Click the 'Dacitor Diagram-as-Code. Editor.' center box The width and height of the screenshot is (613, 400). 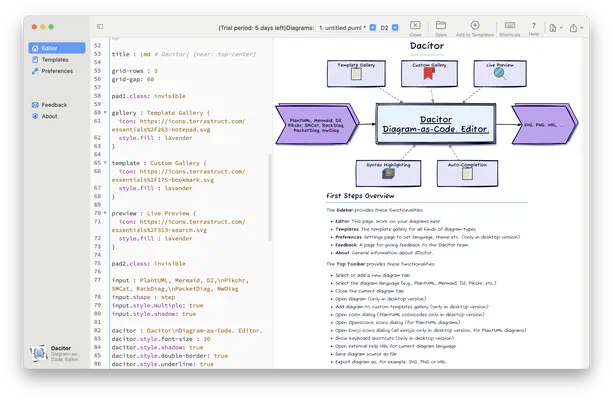coord(436,124)
